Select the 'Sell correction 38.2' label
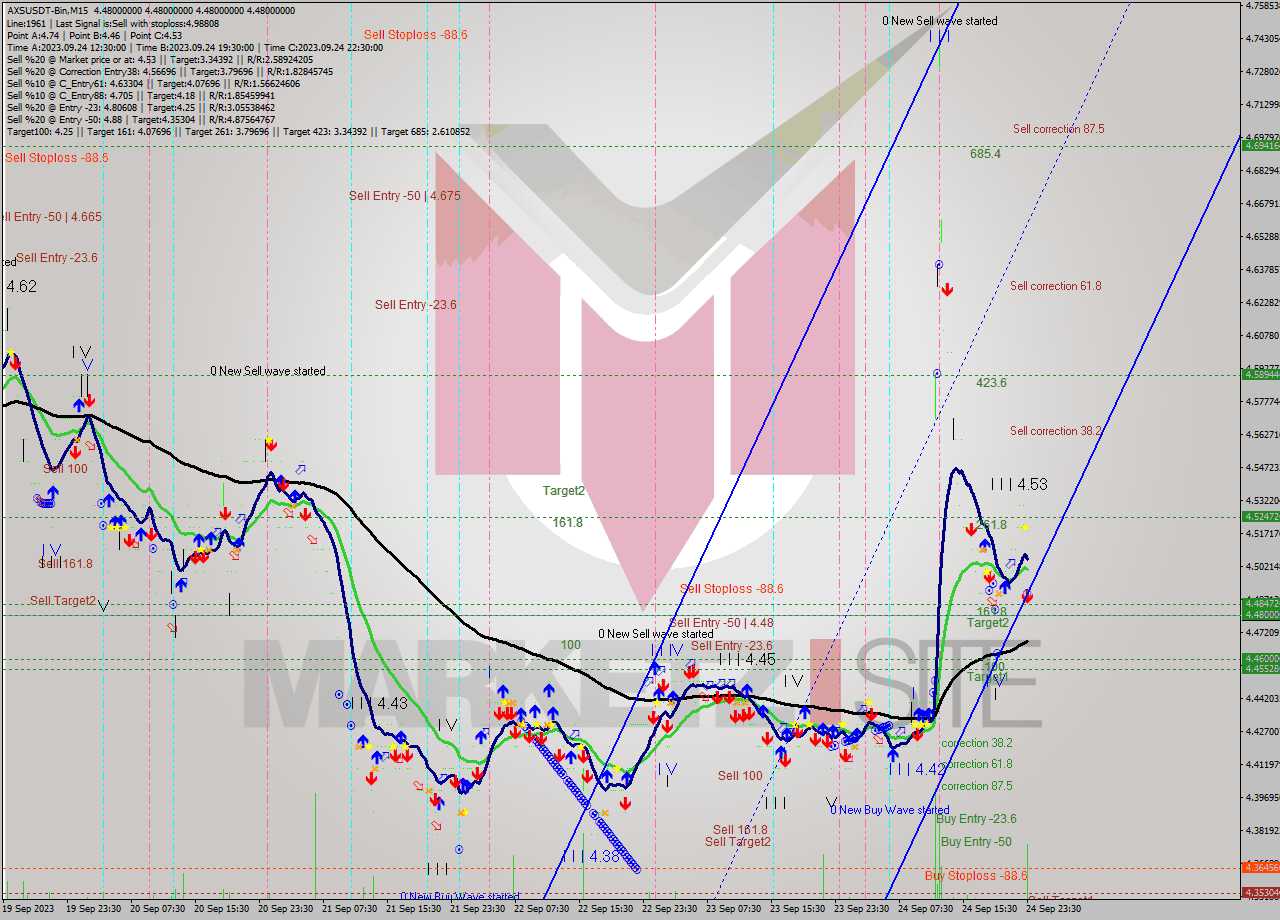1280x920 pixels. [1055, 431]
